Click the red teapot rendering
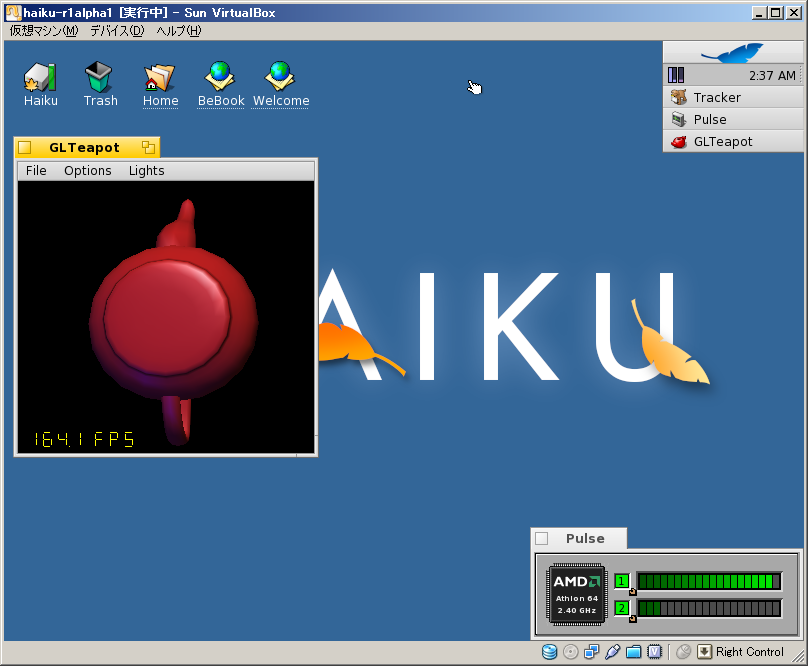Screen dimensions: 808x666 [173, 322]
